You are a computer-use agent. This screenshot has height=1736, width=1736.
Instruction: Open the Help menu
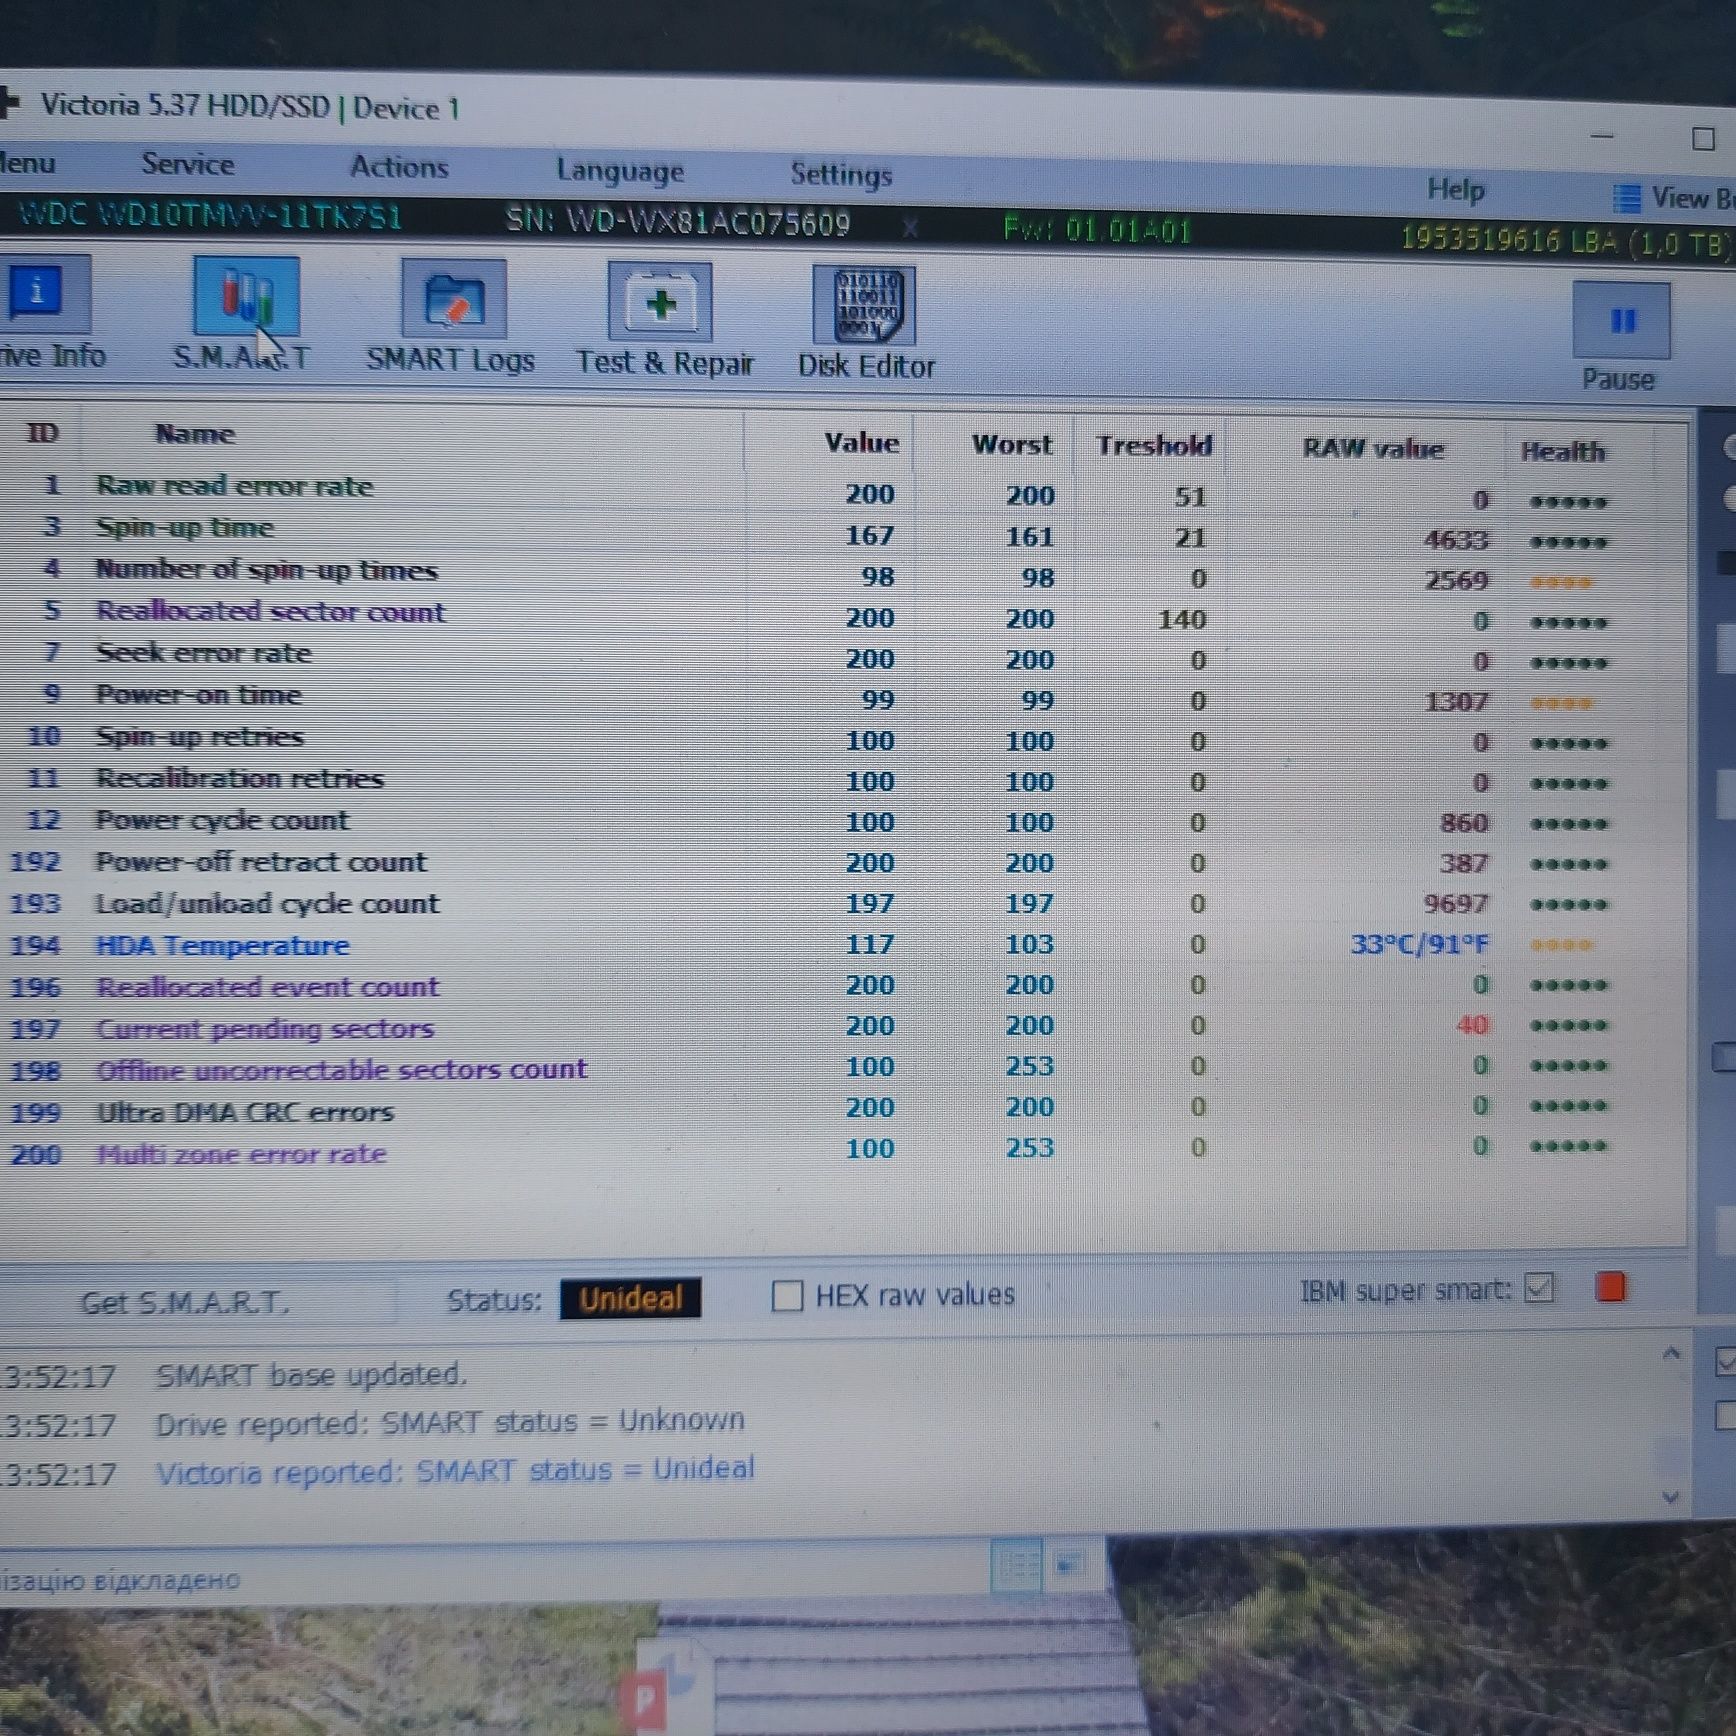pos(1455,189)
